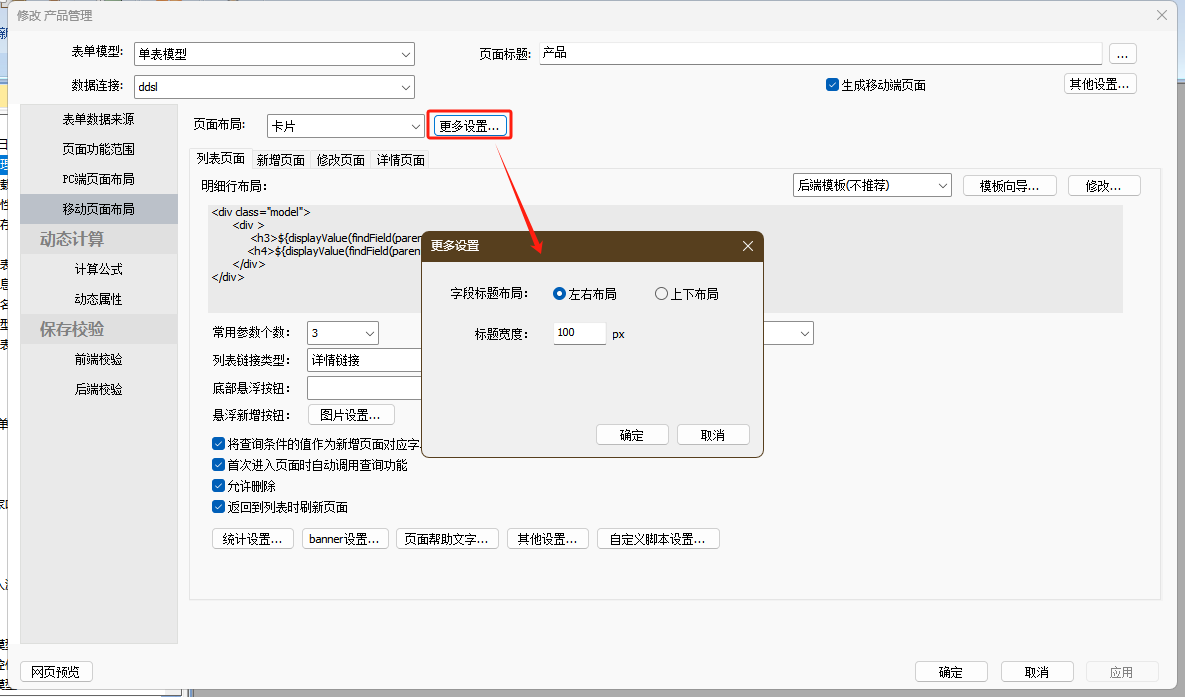Uncheck the 允许删除 checkbox
This screenshot has height=697, width=1185.
pos(219,486)
